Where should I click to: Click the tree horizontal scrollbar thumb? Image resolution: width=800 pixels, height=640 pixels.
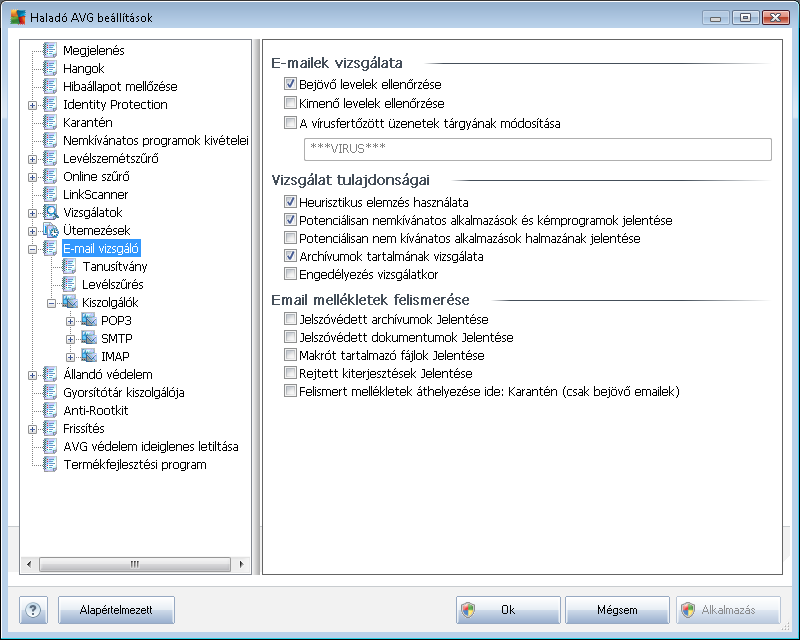point(135,564)
